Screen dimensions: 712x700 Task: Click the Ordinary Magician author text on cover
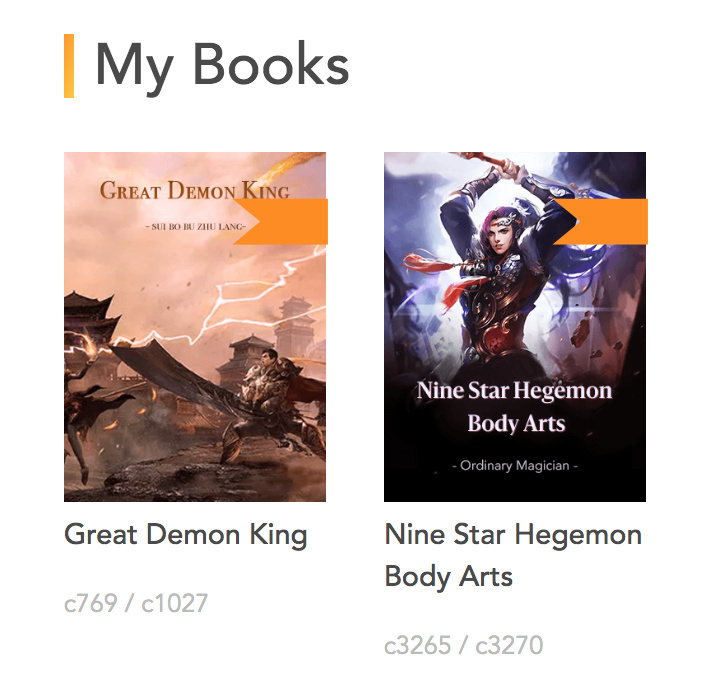pyautogui.click(x=515, y=466)
